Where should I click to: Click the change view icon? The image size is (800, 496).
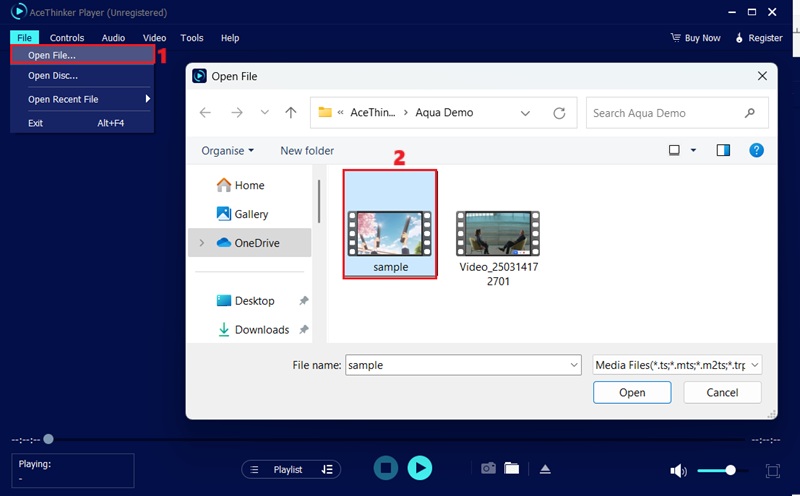click(674, 150)
